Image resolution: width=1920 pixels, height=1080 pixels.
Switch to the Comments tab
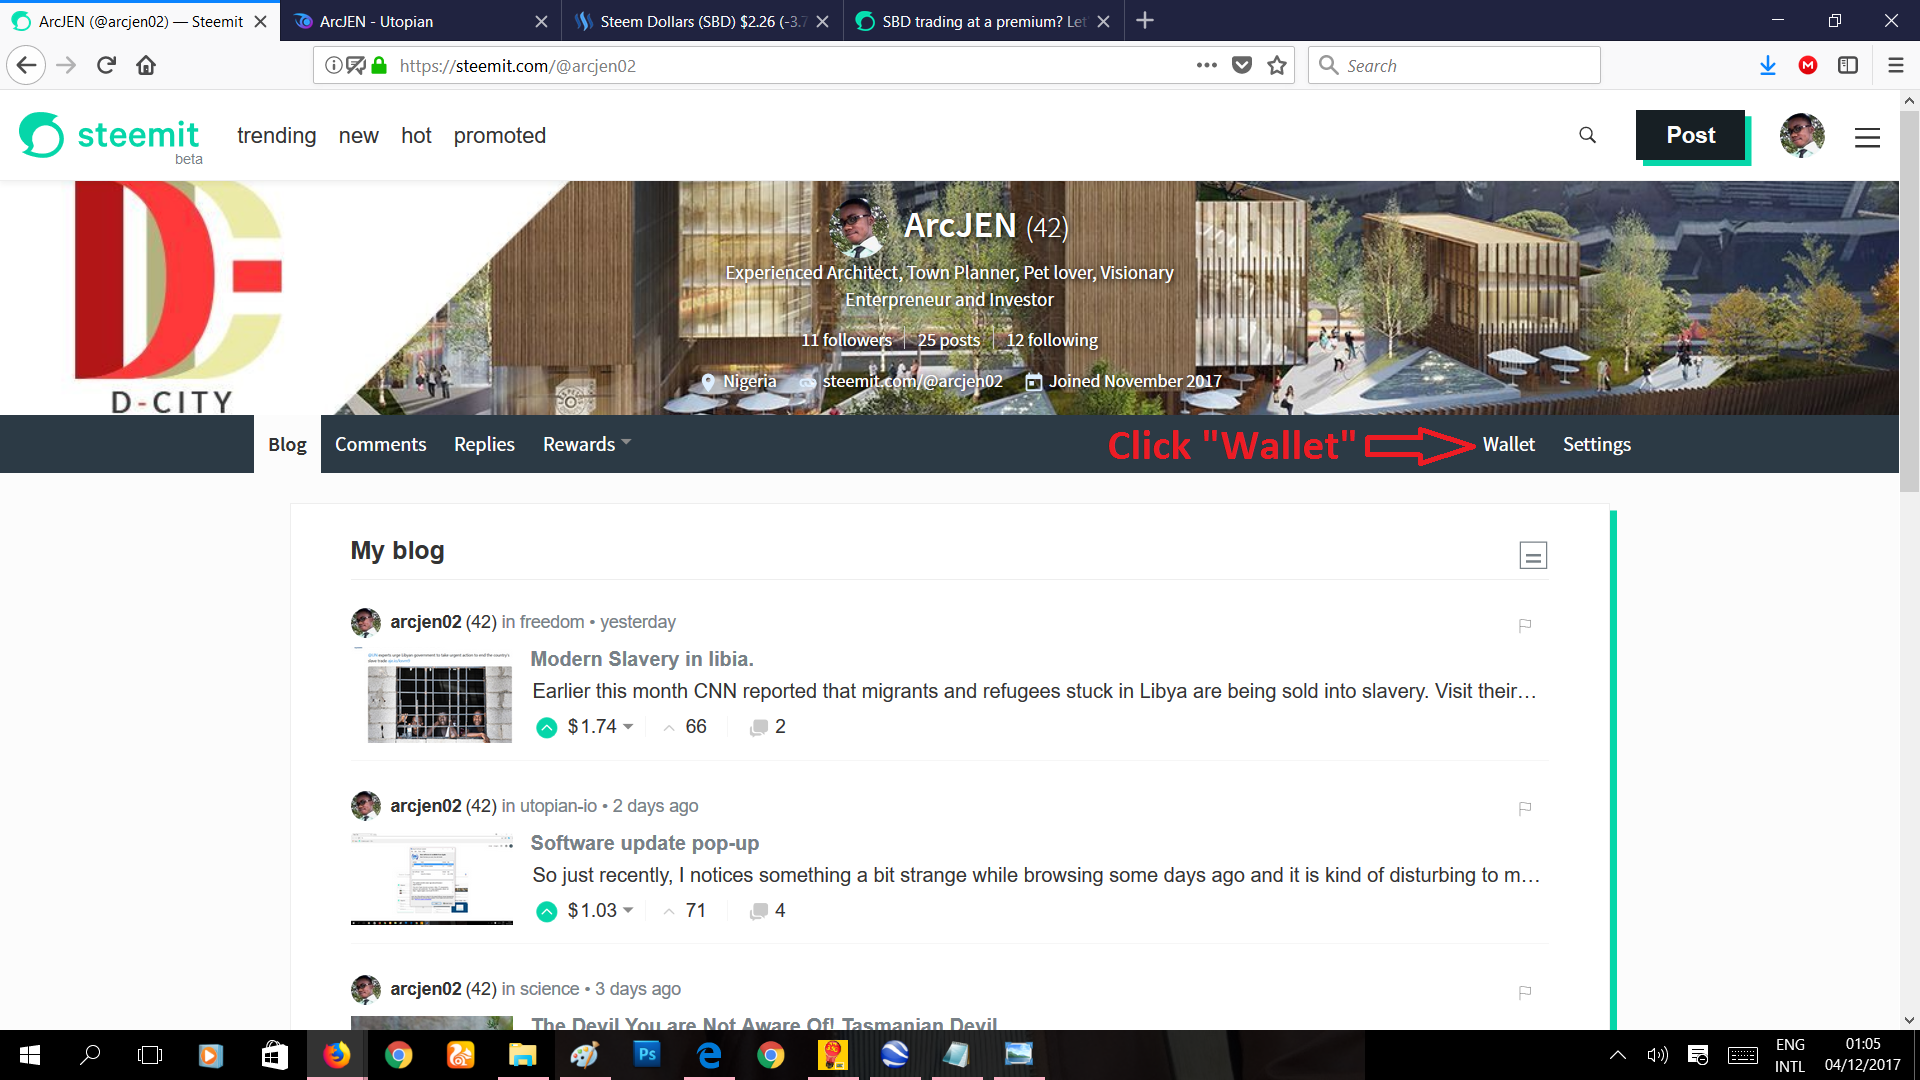coord(380,444)
